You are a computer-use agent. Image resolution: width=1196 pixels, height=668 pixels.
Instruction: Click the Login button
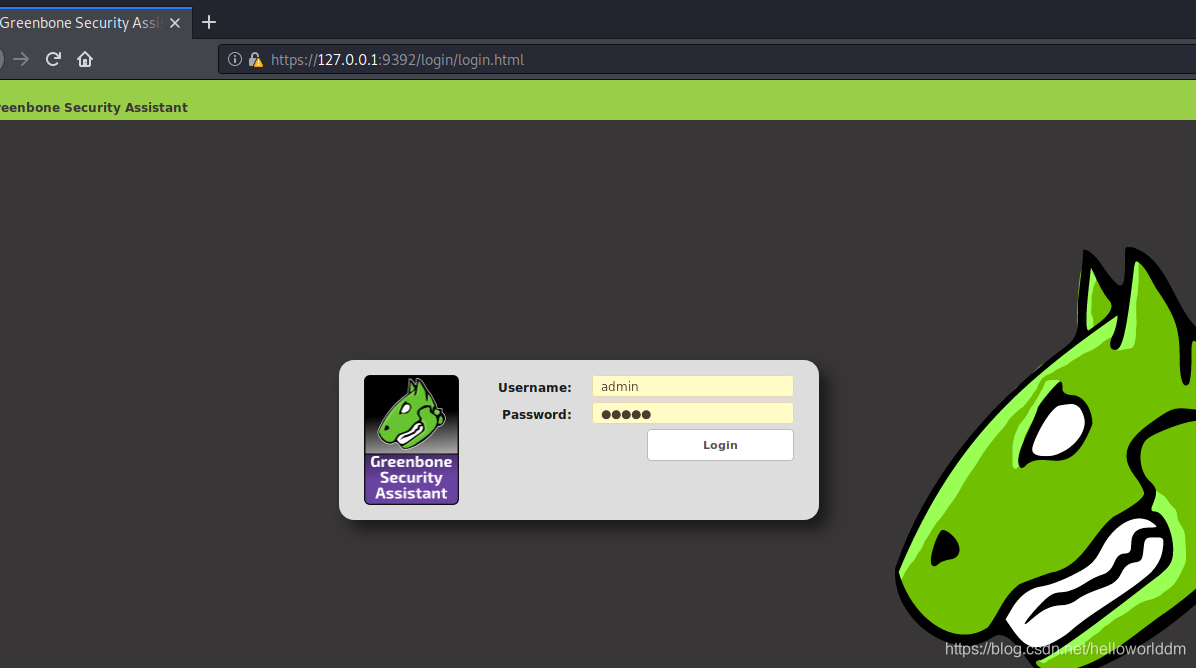click(x=720, y=445)
